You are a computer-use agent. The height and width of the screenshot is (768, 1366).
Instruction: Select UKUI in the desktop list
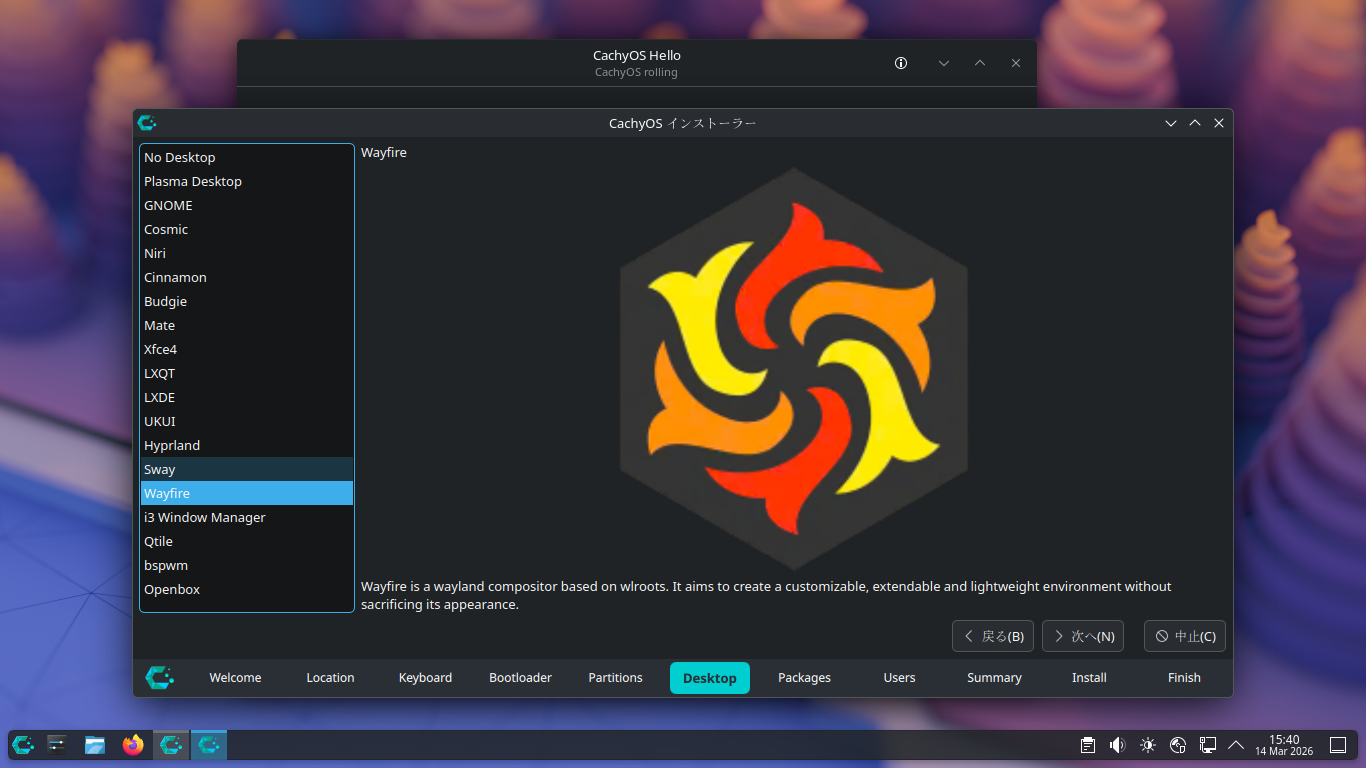pos(247,421)
